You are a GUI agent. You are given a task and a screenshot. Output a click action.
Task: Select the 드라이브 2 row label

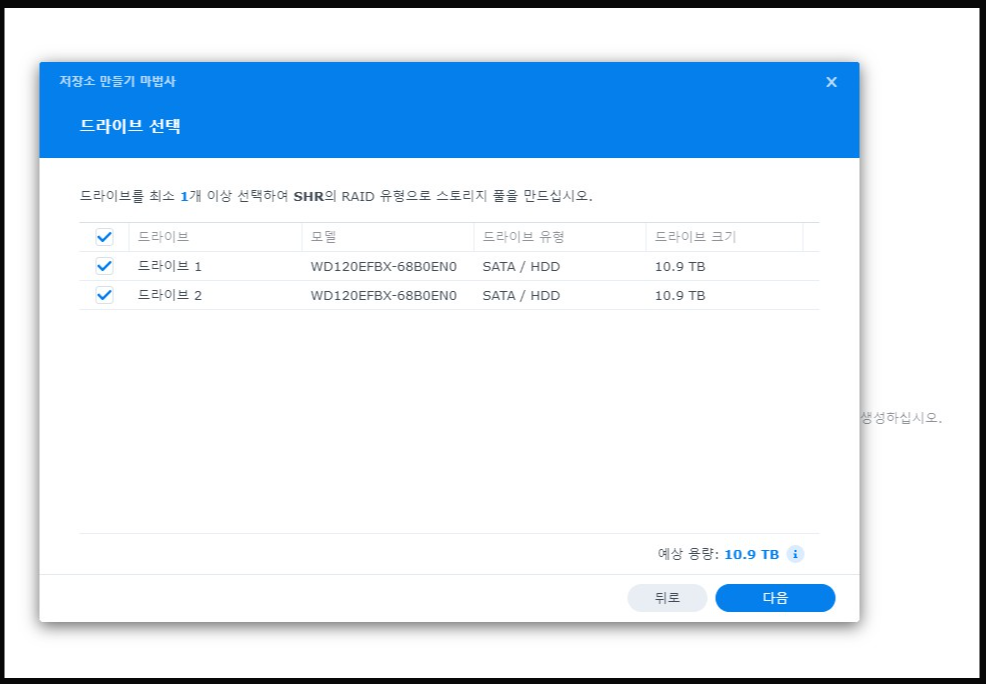pyautogui.click(x=170, y=295)
